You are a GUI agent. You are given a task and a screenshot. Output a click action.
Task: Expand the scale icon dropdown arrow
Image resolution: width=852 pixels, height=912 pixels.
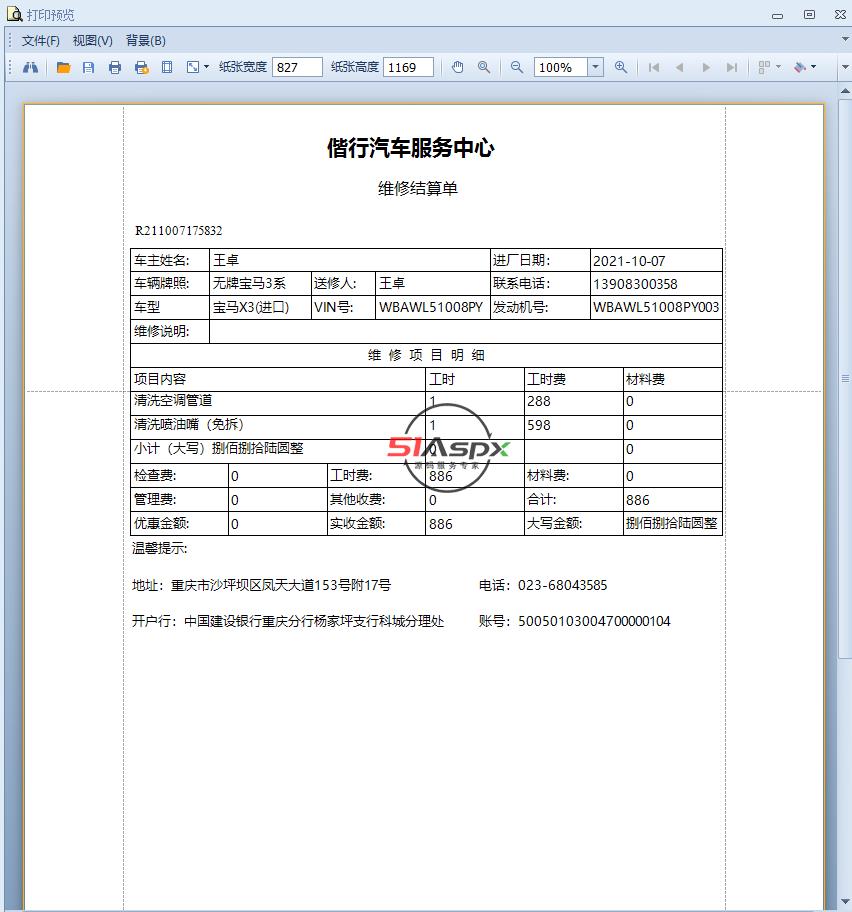pyautogui.click(x=206, y=67)
